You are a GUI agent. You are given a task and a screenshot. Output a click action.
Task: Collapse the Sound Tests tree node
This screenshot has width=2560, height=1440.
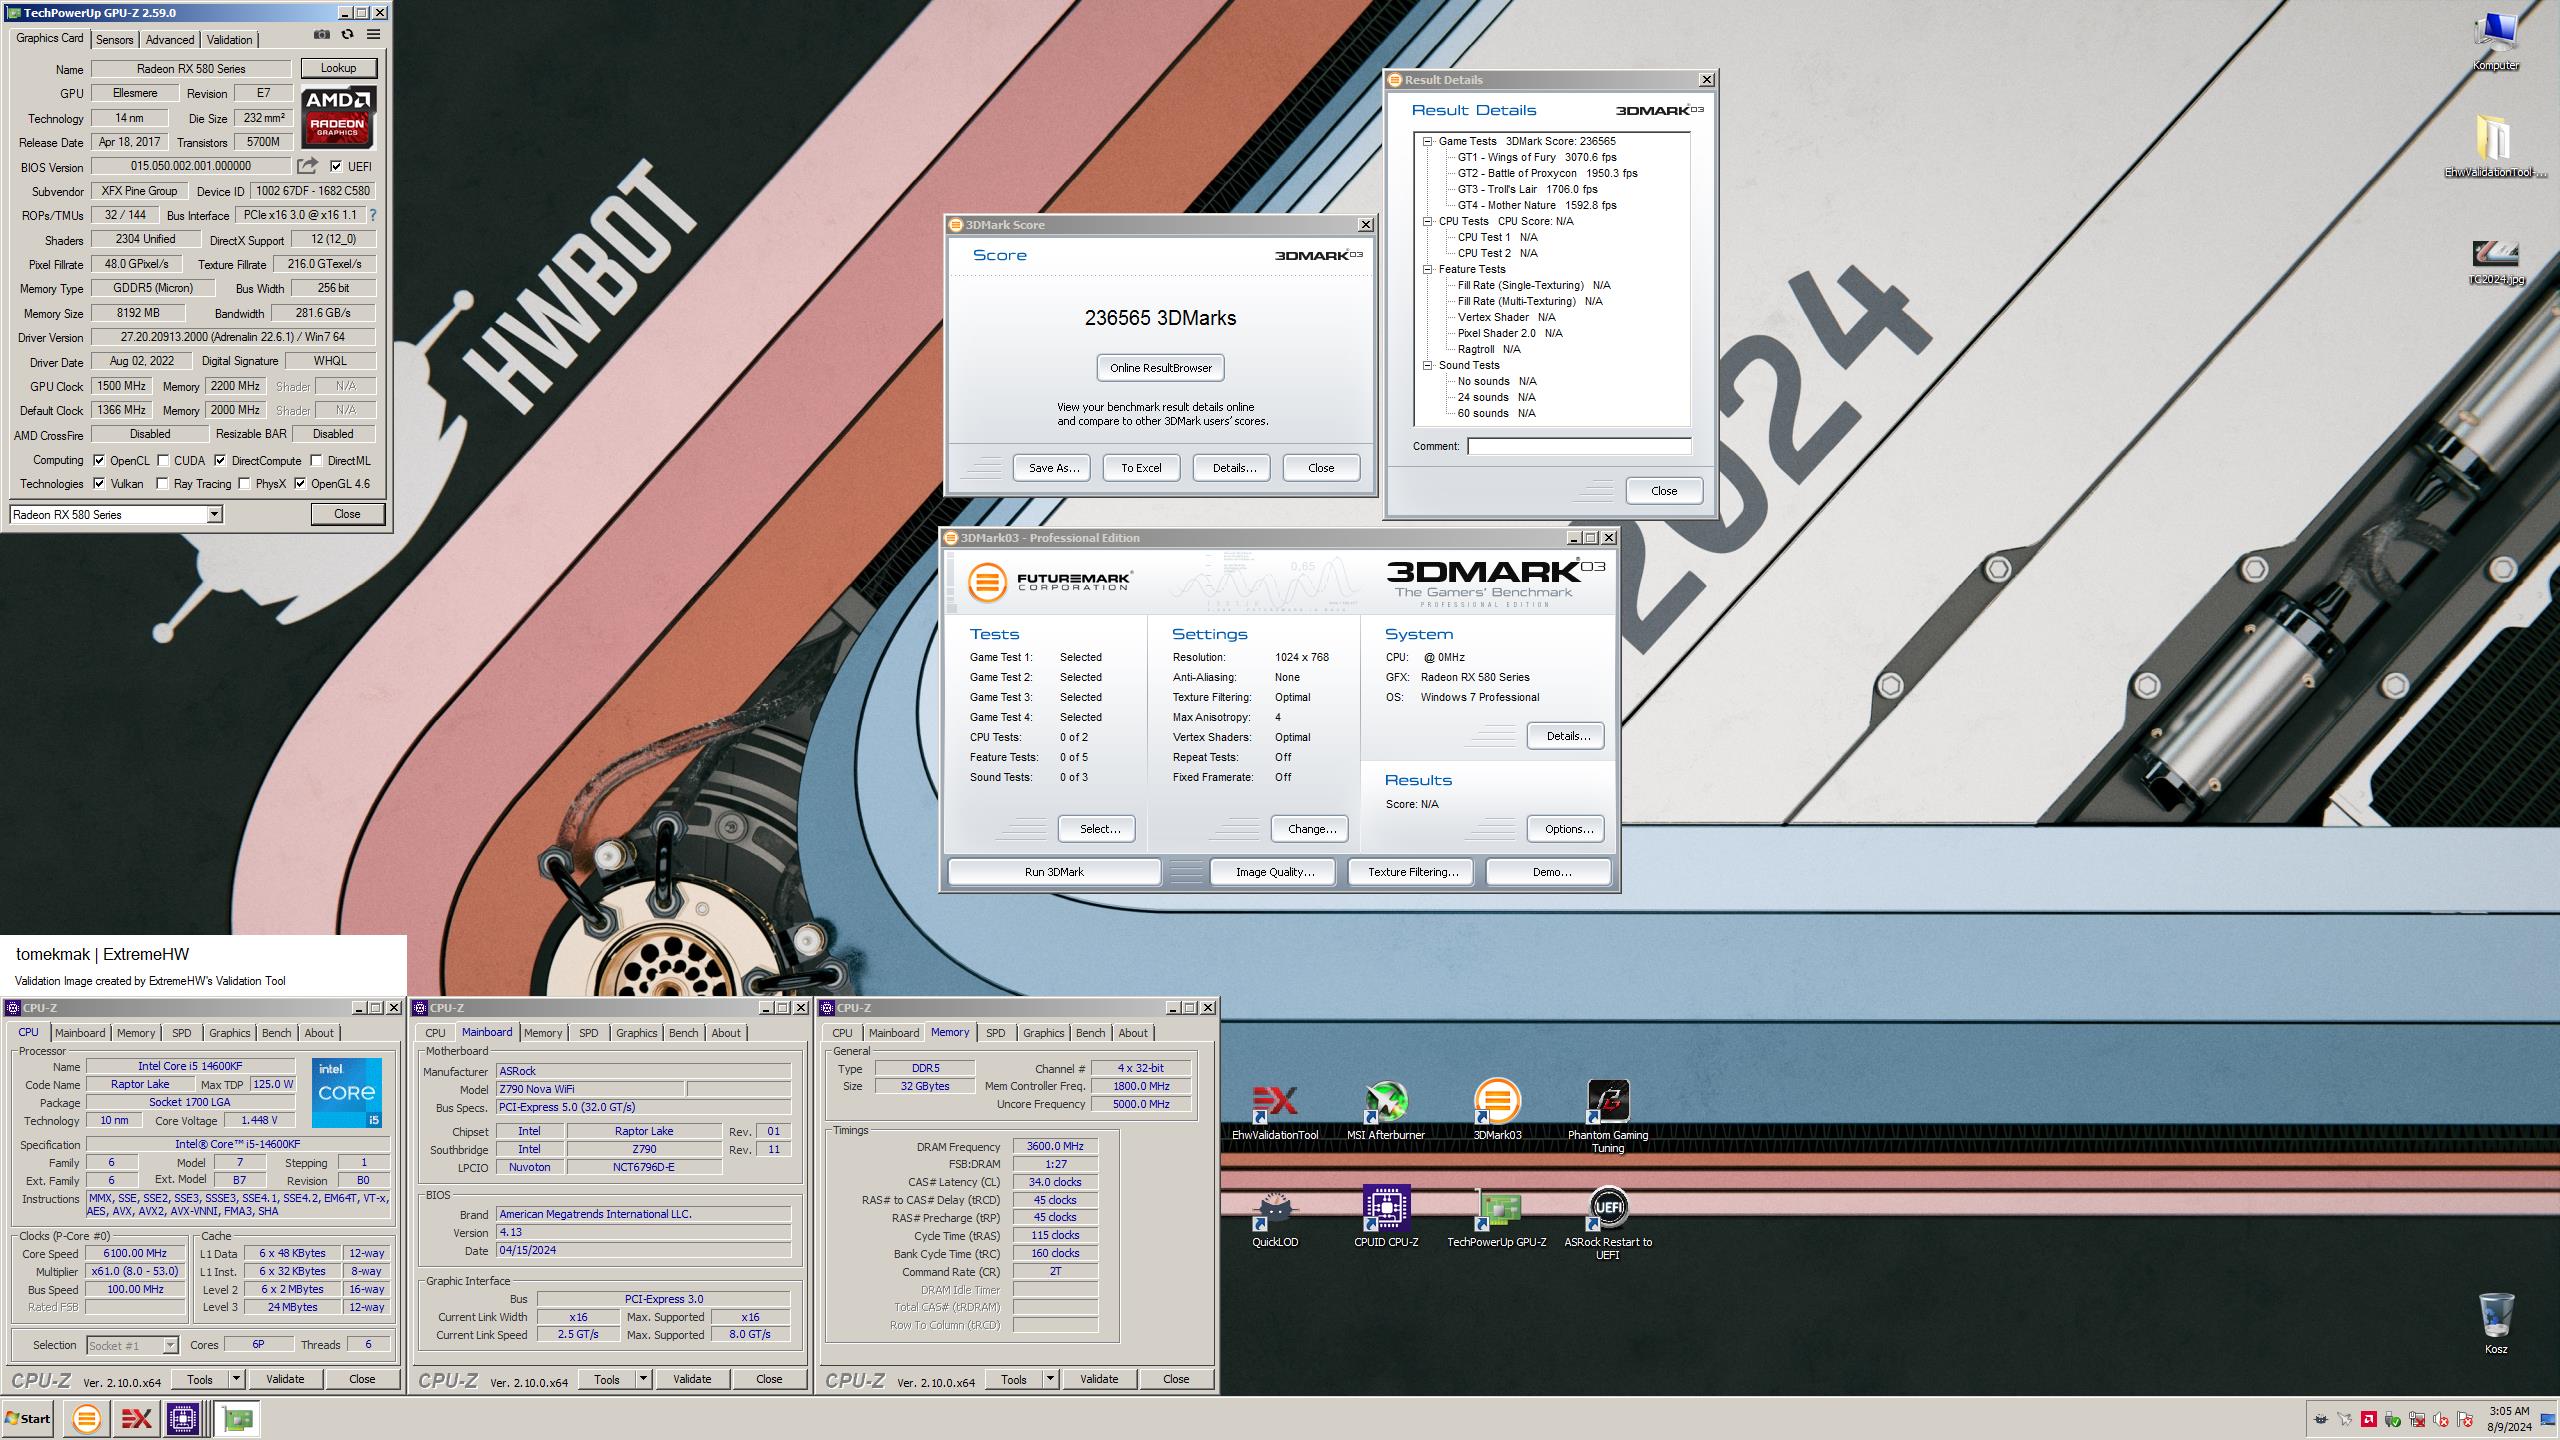(x=1428, y=366)
